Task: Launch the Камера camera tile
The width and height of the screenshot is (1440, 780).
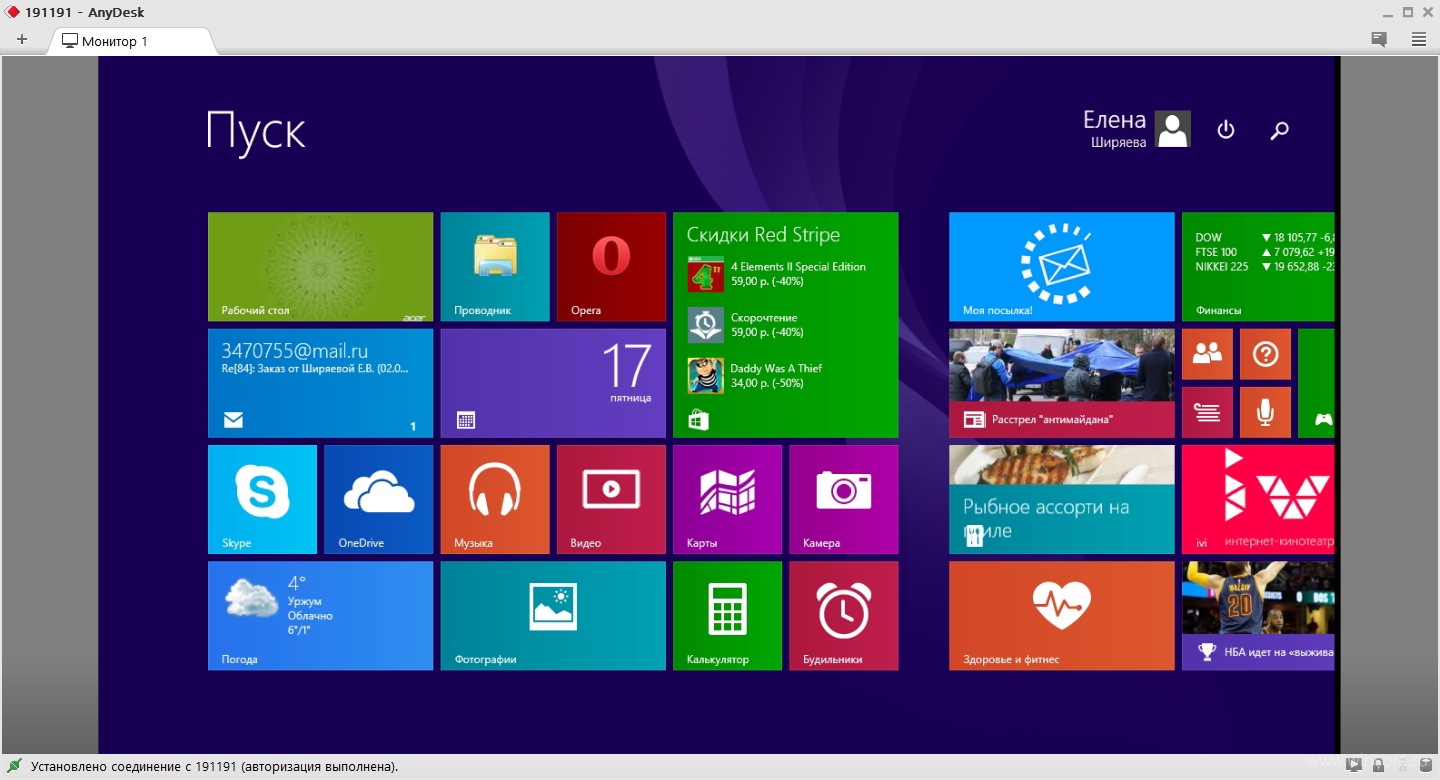Action: [843, 499]
